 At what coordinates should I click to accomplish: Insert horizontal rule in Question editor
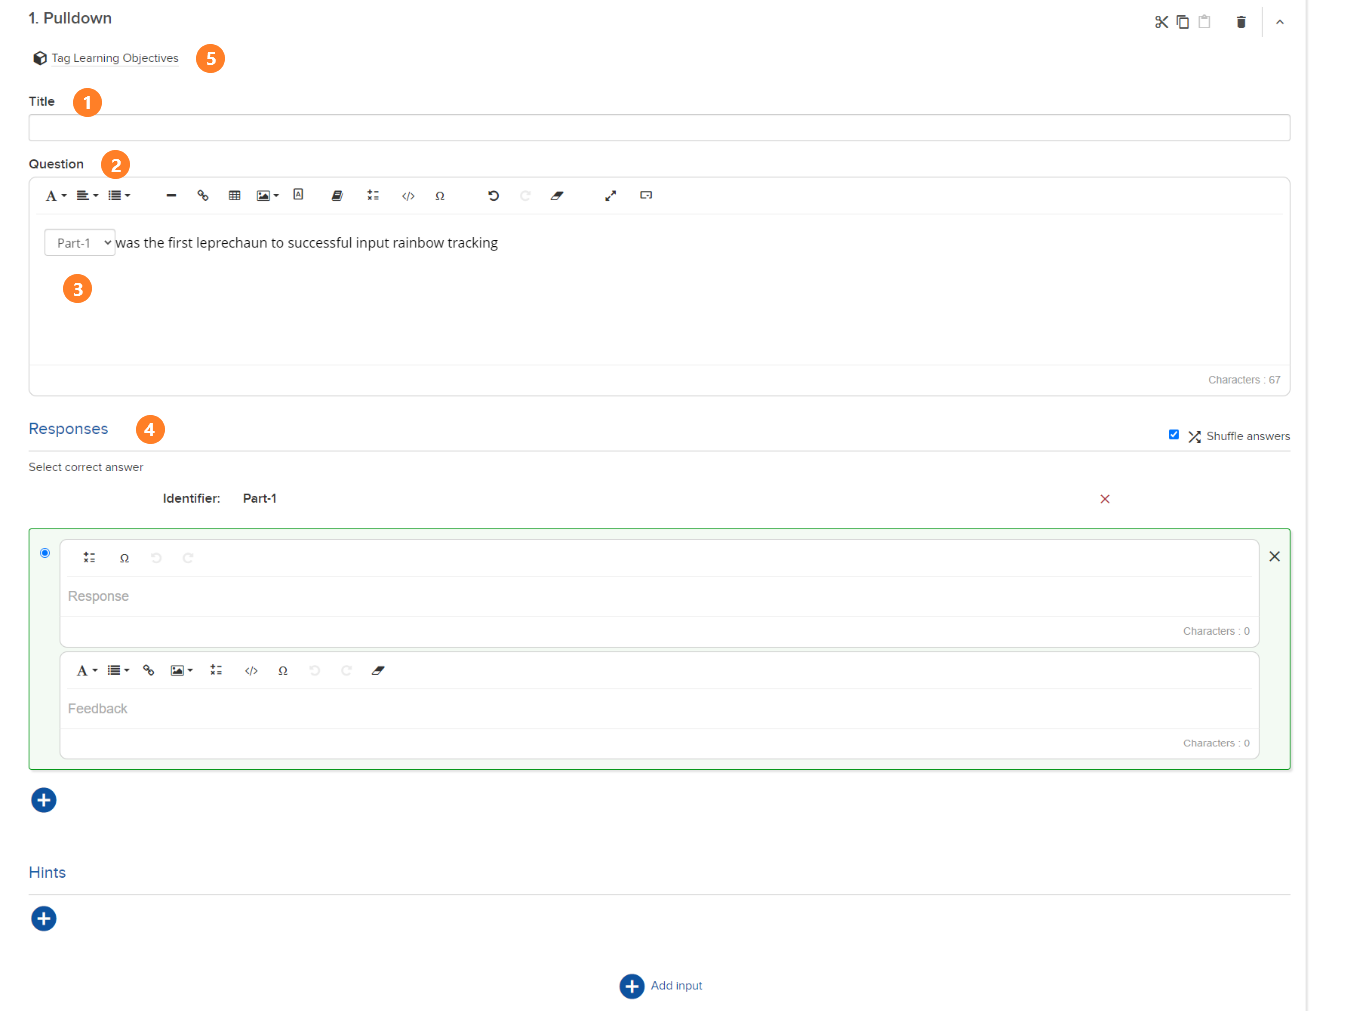[171, 196]
